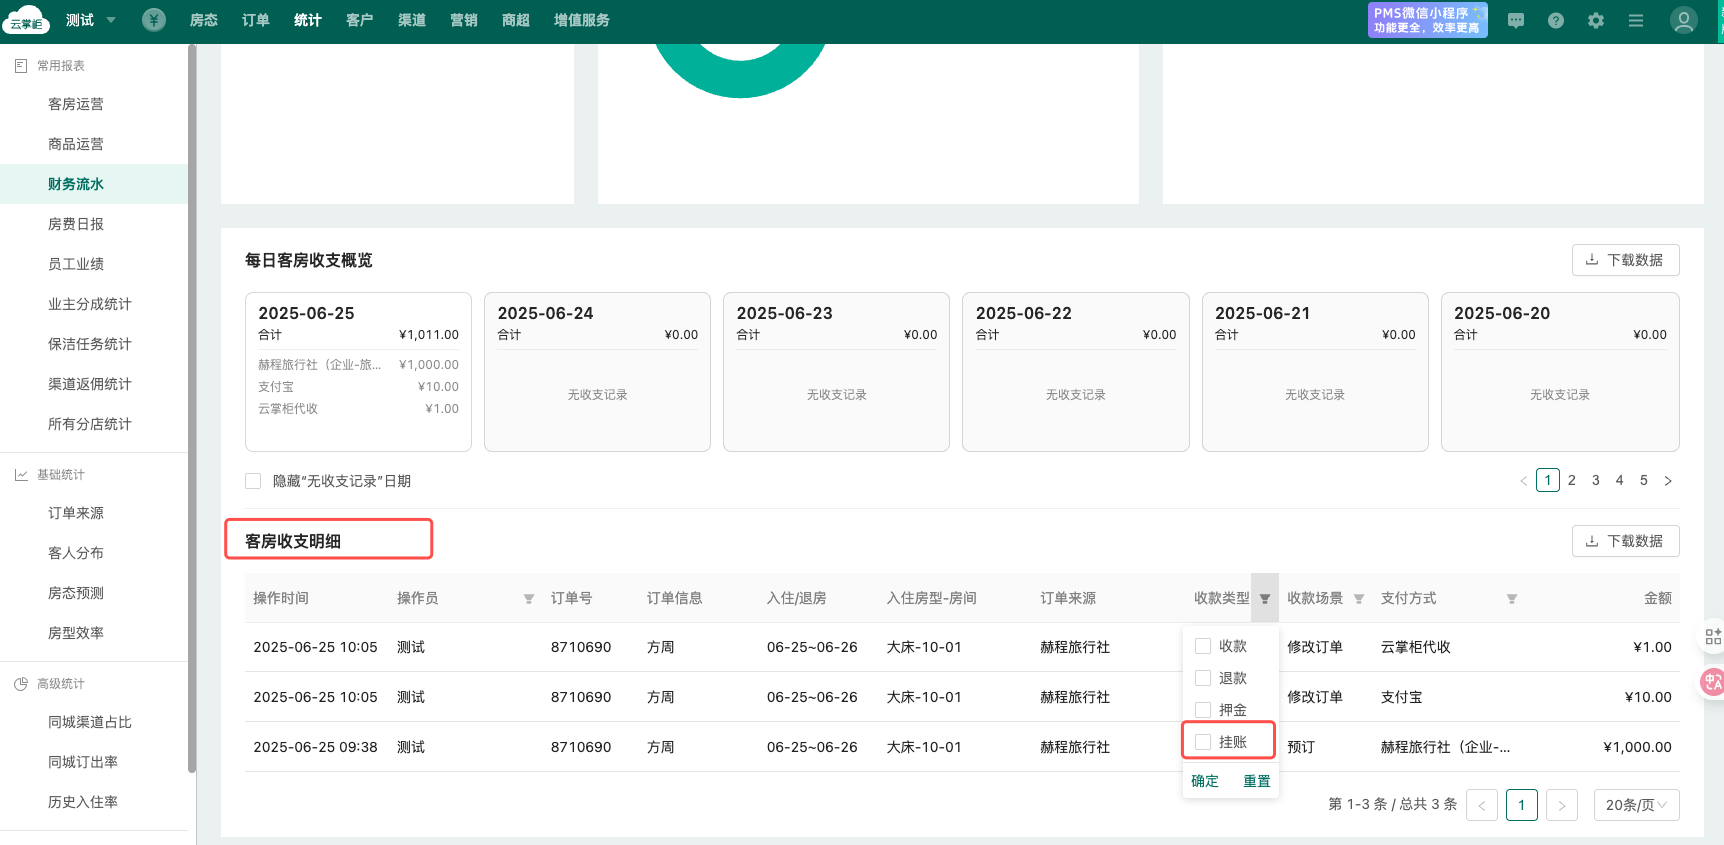This screenshot has width=1724, height=845.
Task: Check the 退款 filter option
Action: click(x=1203, y=678)
